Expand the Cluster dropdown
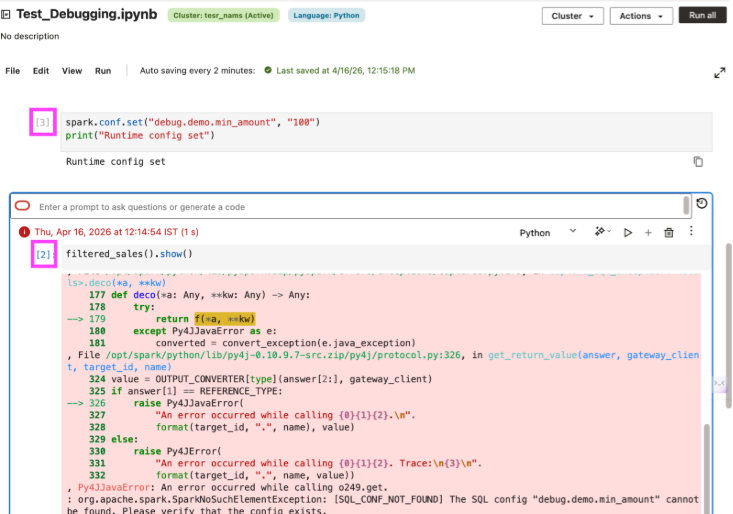Viewport: 733px width, 514px height. point(572,16)
